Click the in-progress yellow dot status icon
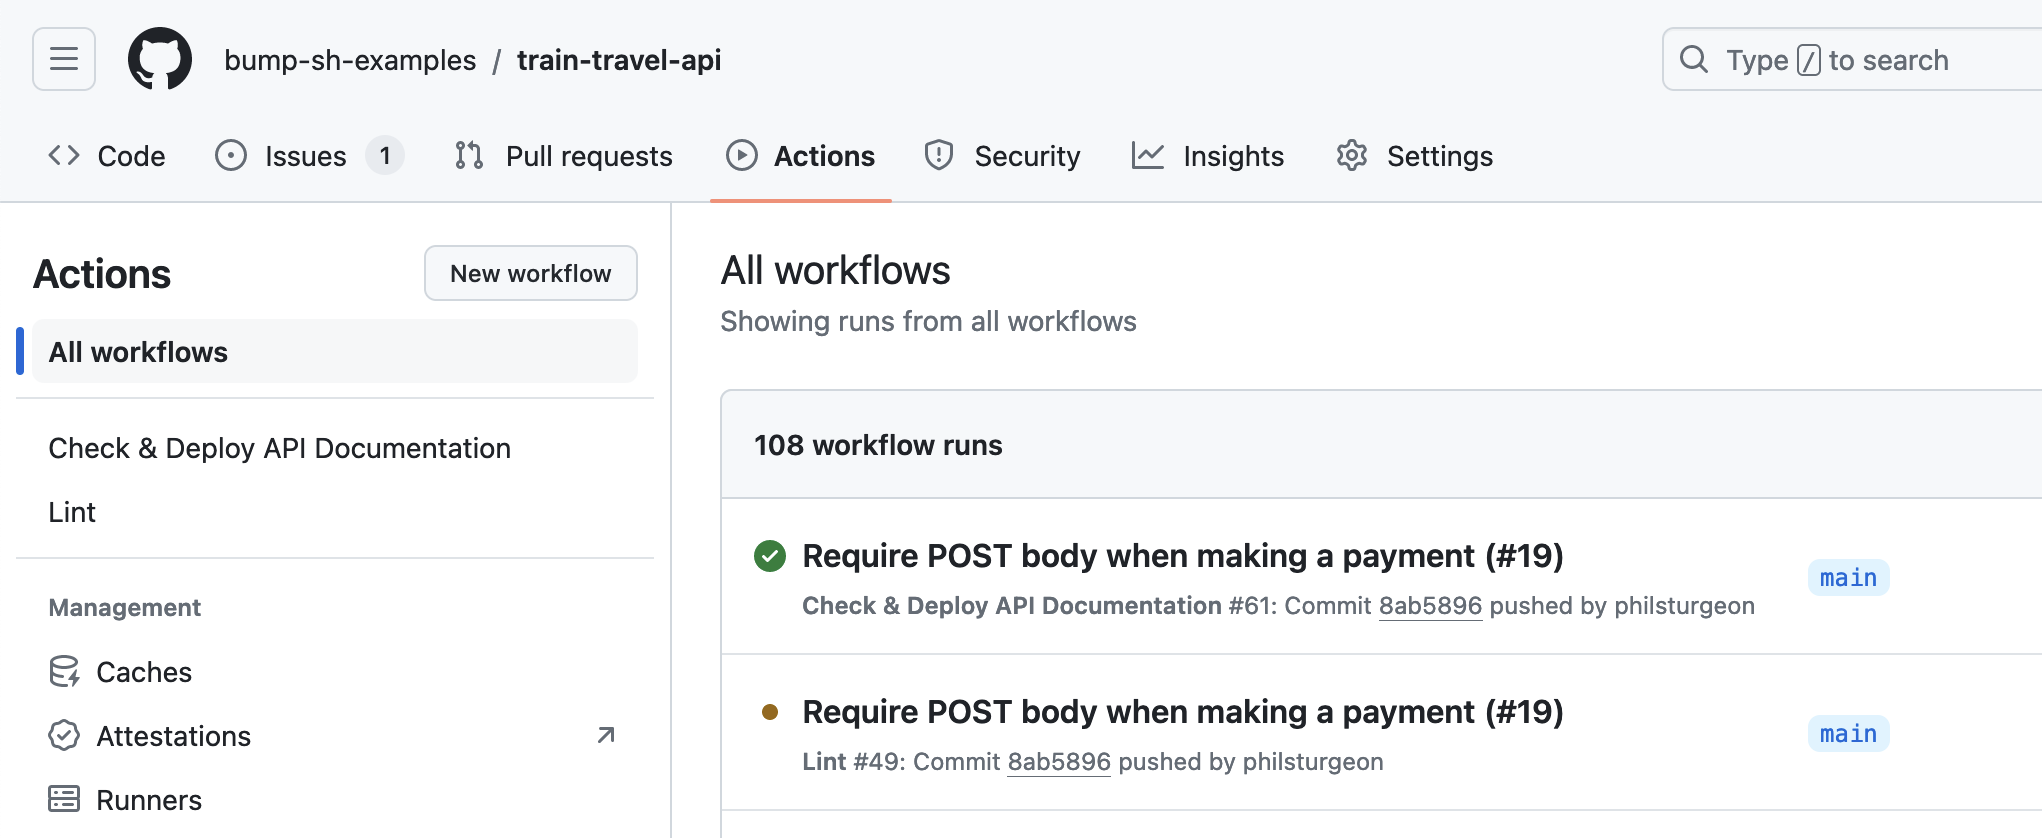2042x838 pixels. point(769,712)
